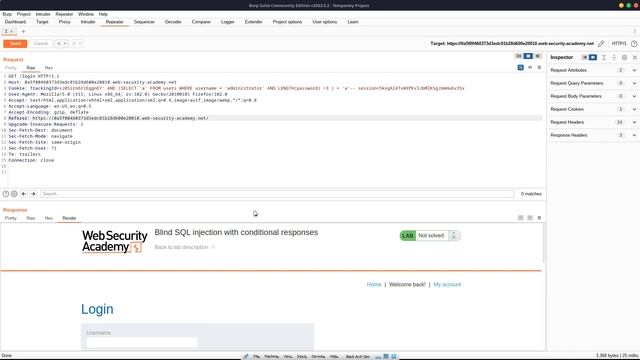Set tabbed request/response layout
The width and height of the screenshot is (640, 360).
pos(538,56)
